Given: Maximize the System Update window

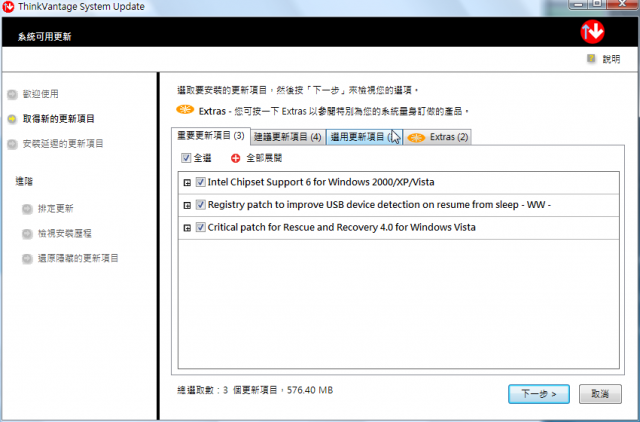Looking at the screenshot, I should (x=597, y=4).
